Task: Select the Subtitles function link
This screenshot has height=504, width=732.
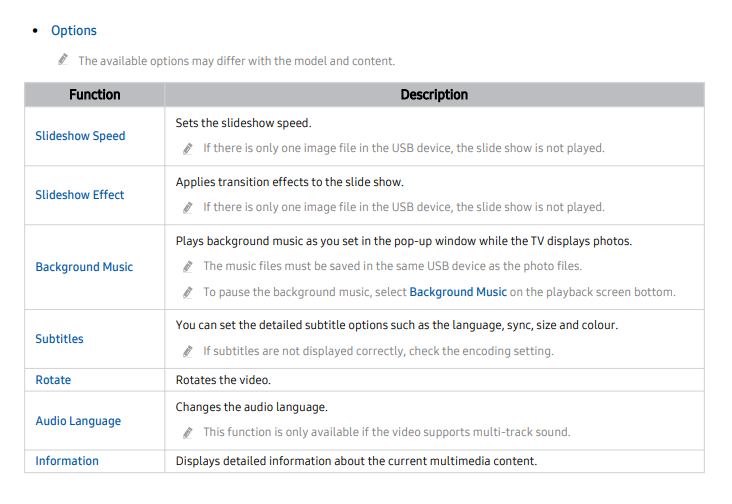Action: coord(59,339)
